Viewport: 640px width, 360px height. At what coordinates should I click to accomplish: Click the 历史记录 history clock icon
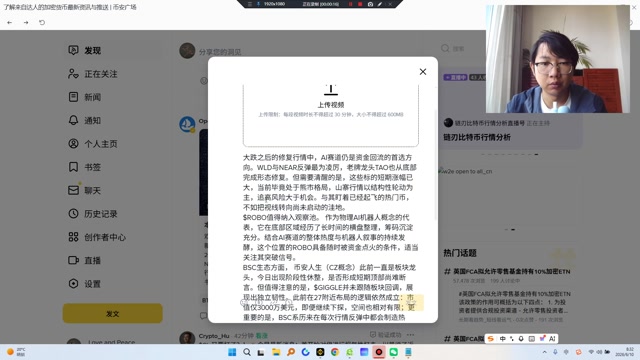point(73,213)
